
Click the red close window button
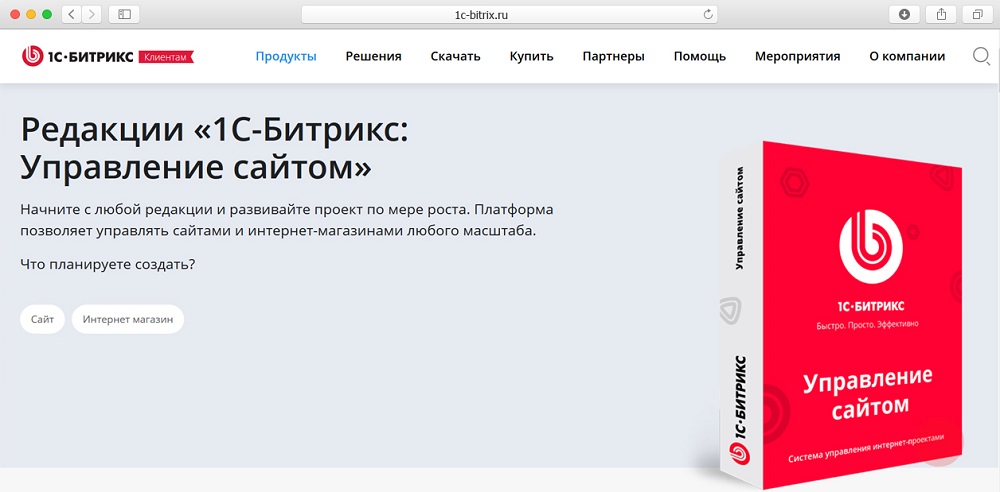click(15, 14)
